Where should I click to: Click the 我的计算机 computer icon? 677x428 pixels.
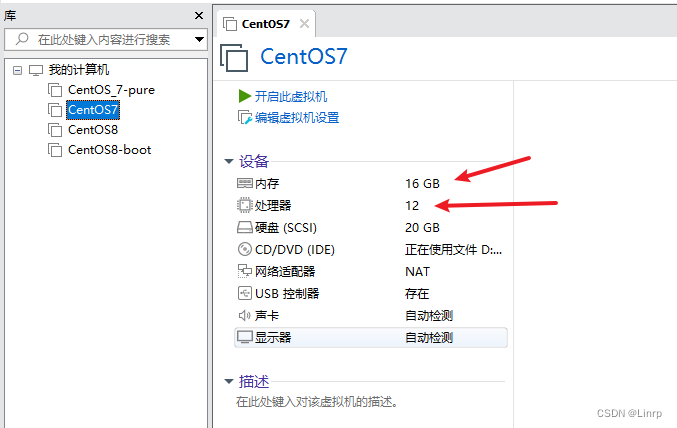click(x=36, y=70)
